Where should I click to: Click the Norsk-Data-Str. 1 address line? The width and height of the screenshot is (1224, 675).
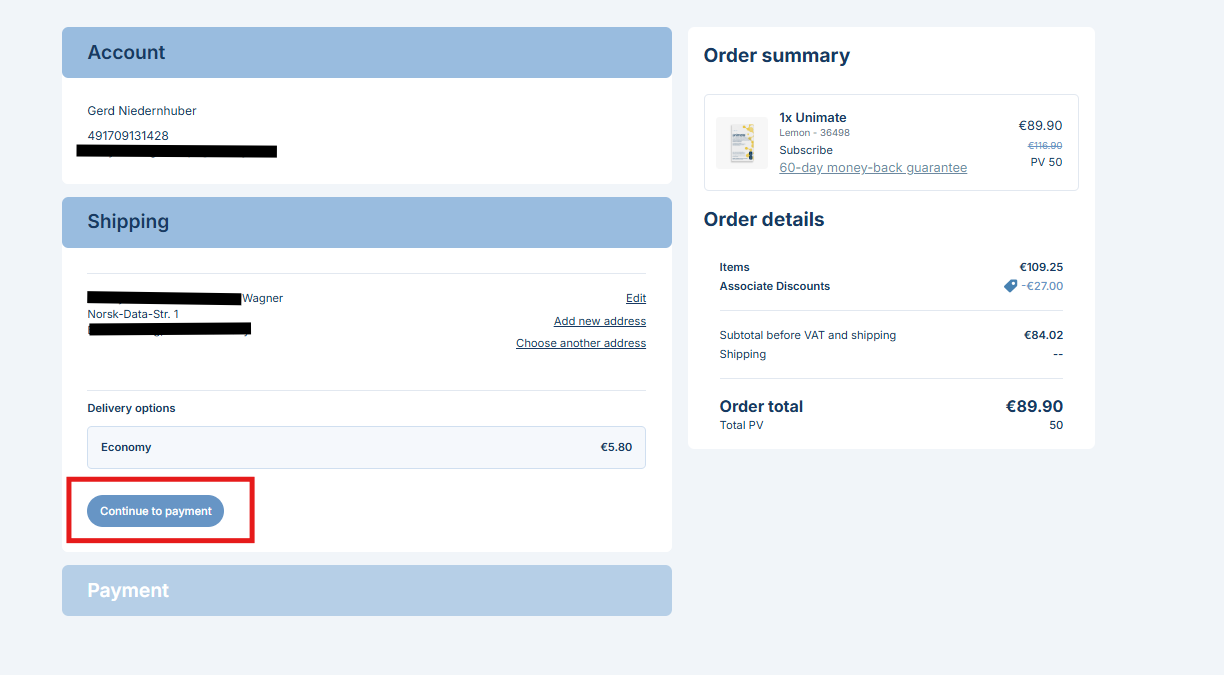(x=133, y=314)
